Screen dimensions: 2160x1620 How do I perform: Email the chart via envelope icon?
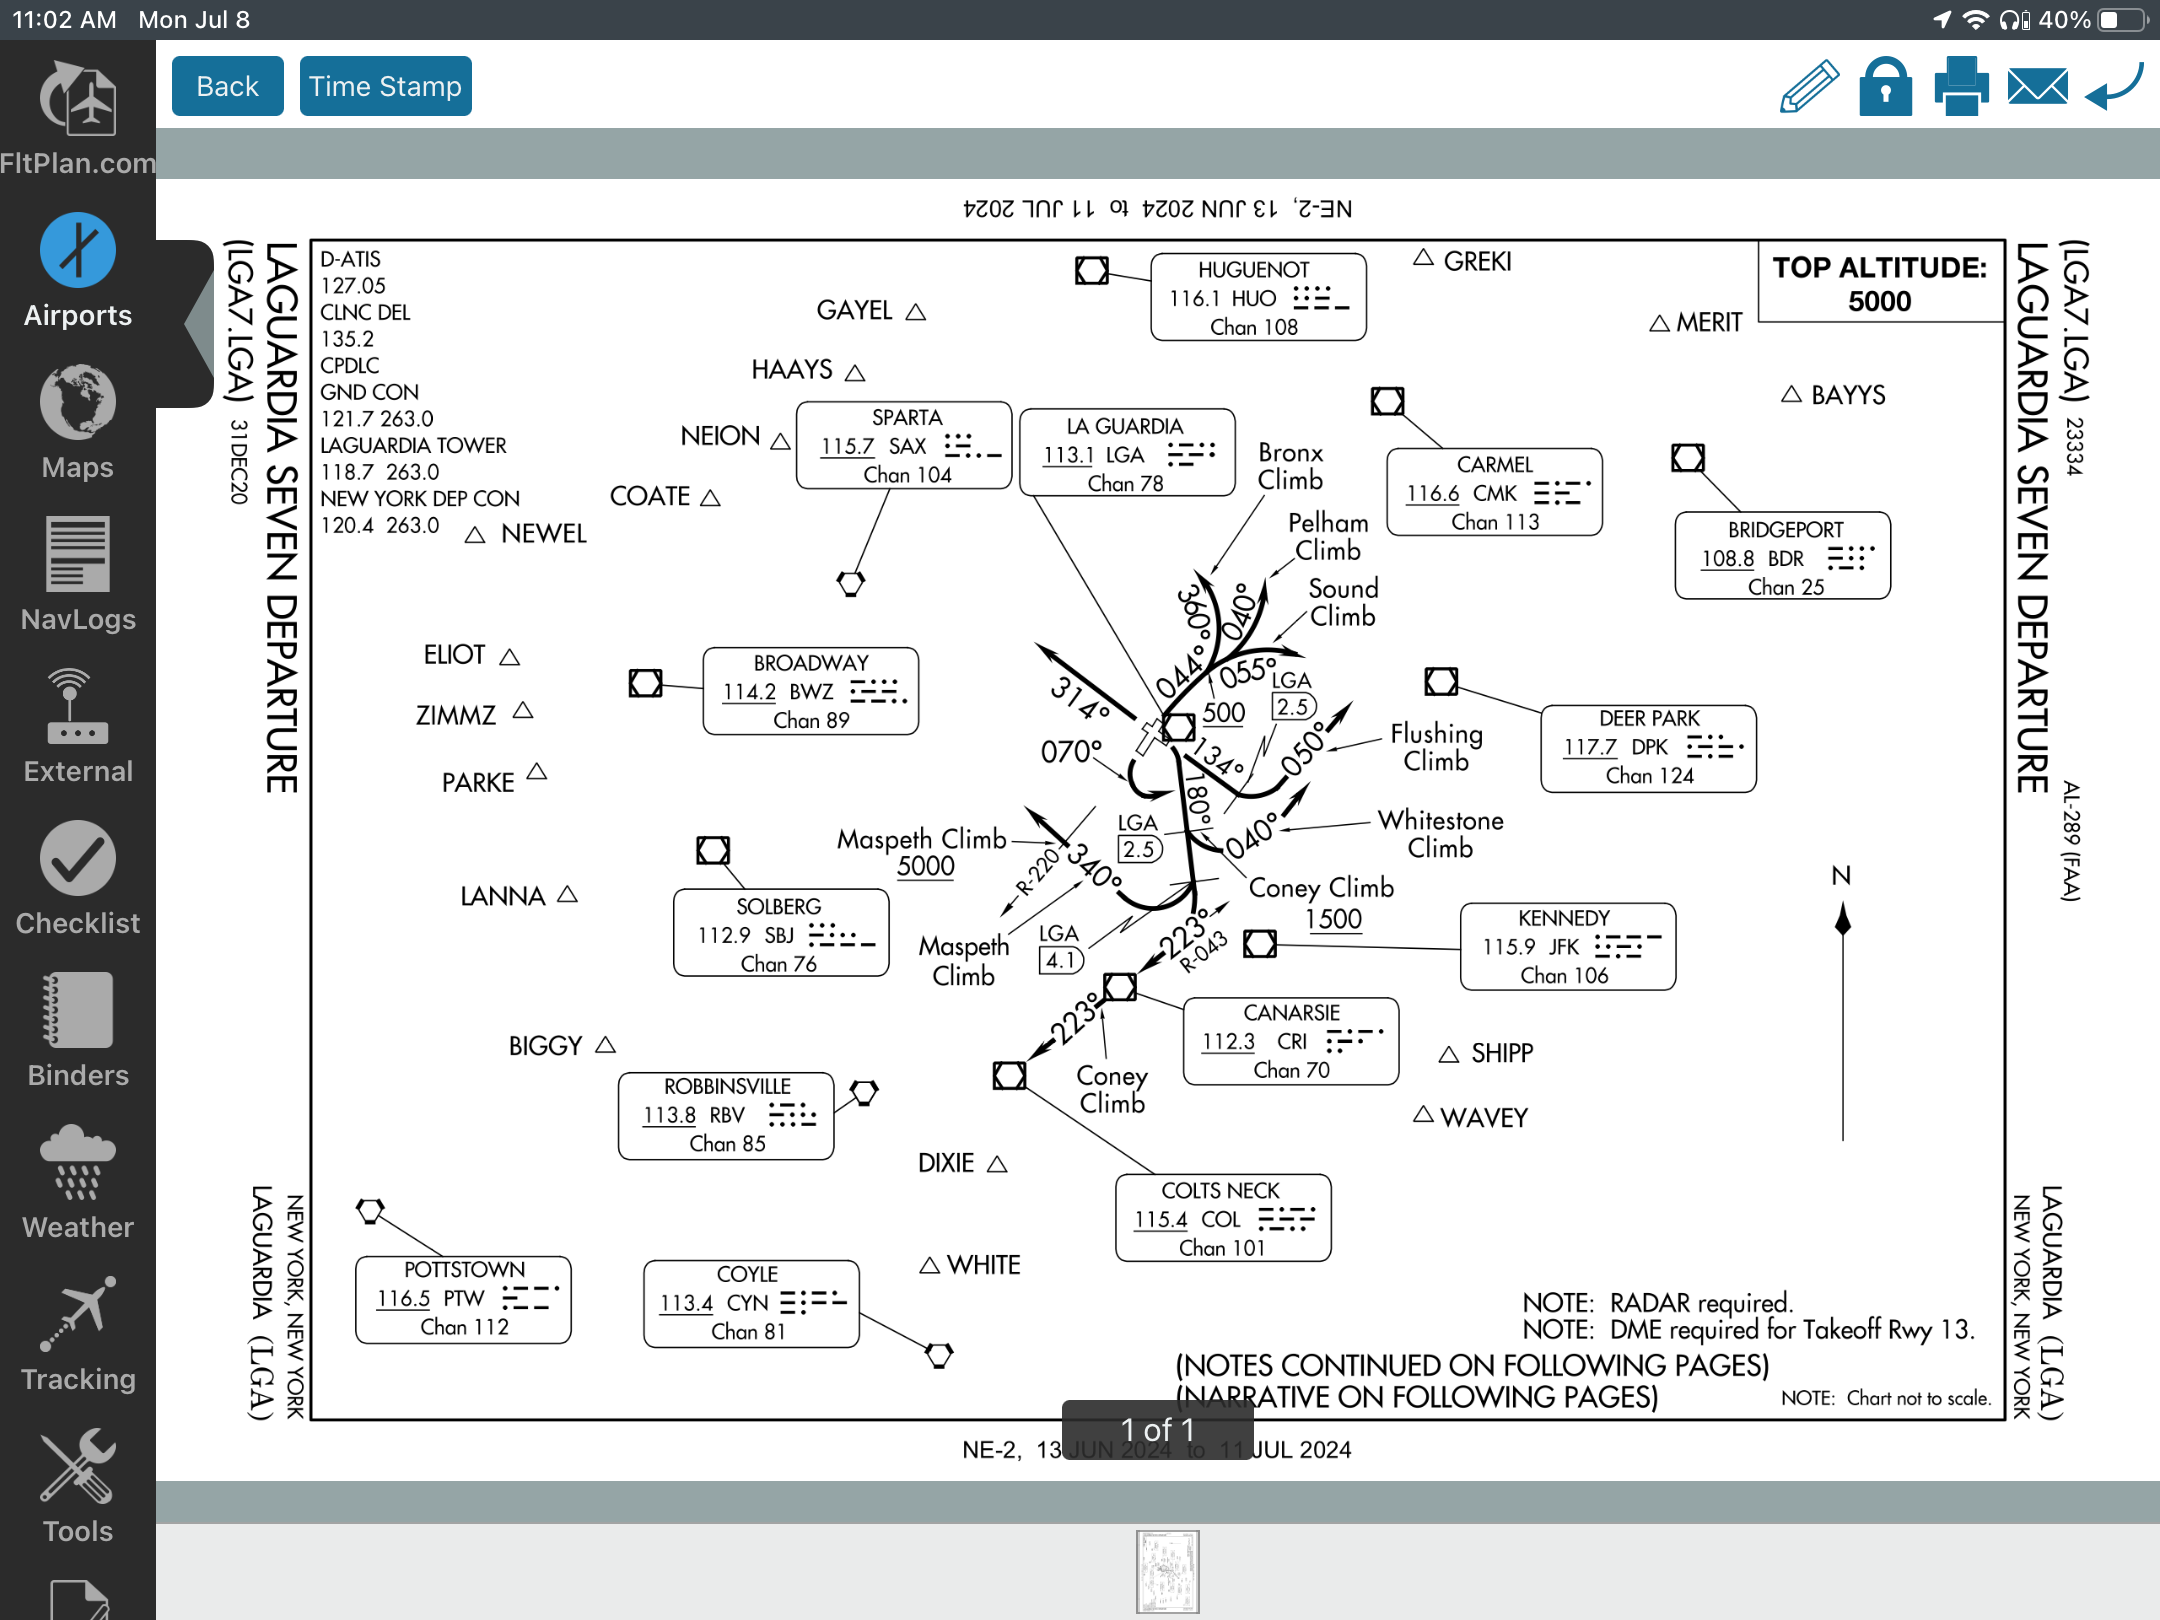[x=2037, y=87]
